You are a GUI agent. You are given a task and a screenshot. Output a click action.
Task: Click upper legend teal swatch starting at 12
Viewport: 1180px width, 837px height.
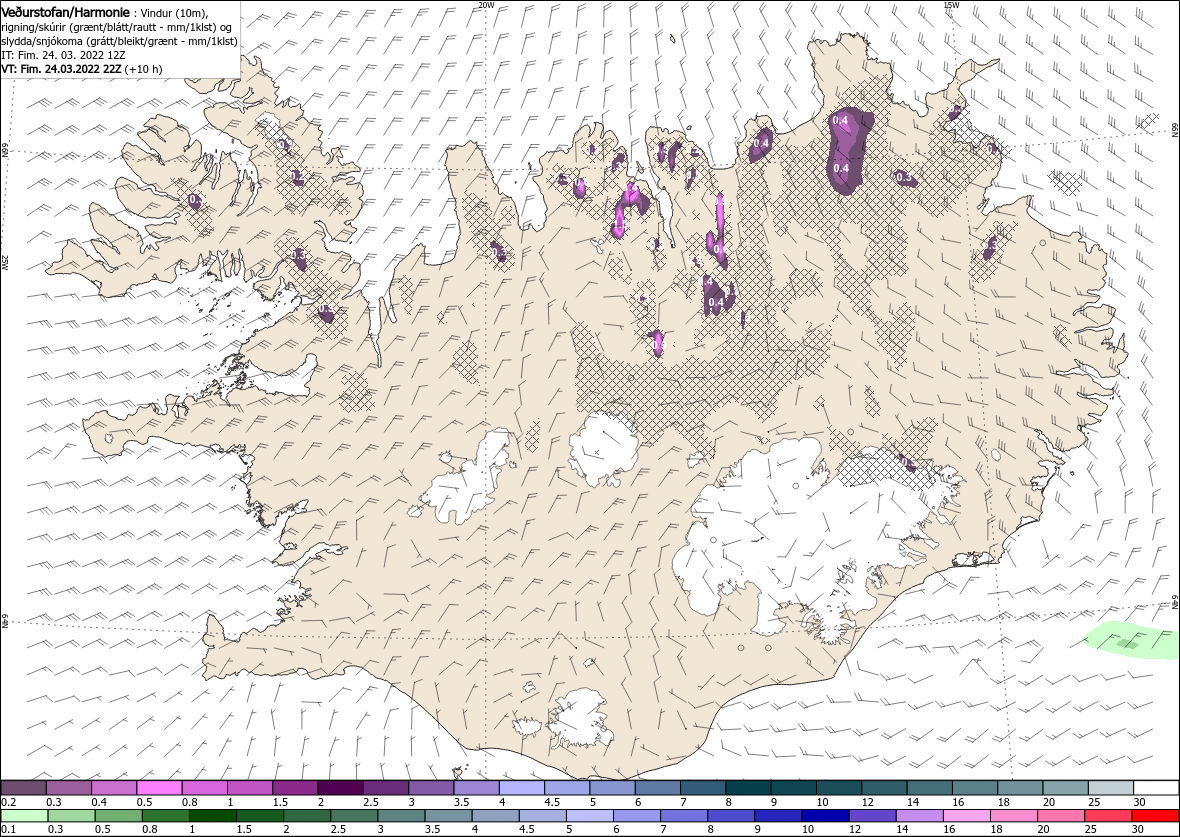click(x=884, y=788)
